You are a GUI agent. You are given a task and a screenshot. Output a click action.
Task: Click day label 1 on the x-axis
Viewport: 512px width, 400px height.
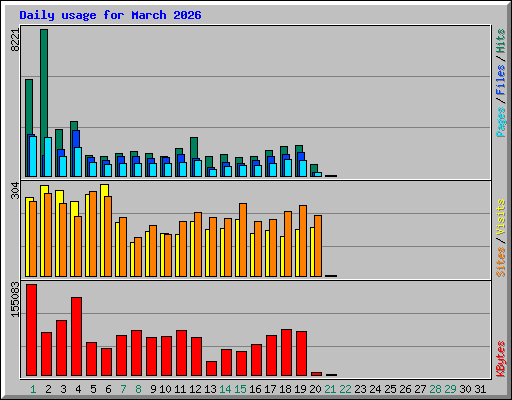(x=33, y=389)
